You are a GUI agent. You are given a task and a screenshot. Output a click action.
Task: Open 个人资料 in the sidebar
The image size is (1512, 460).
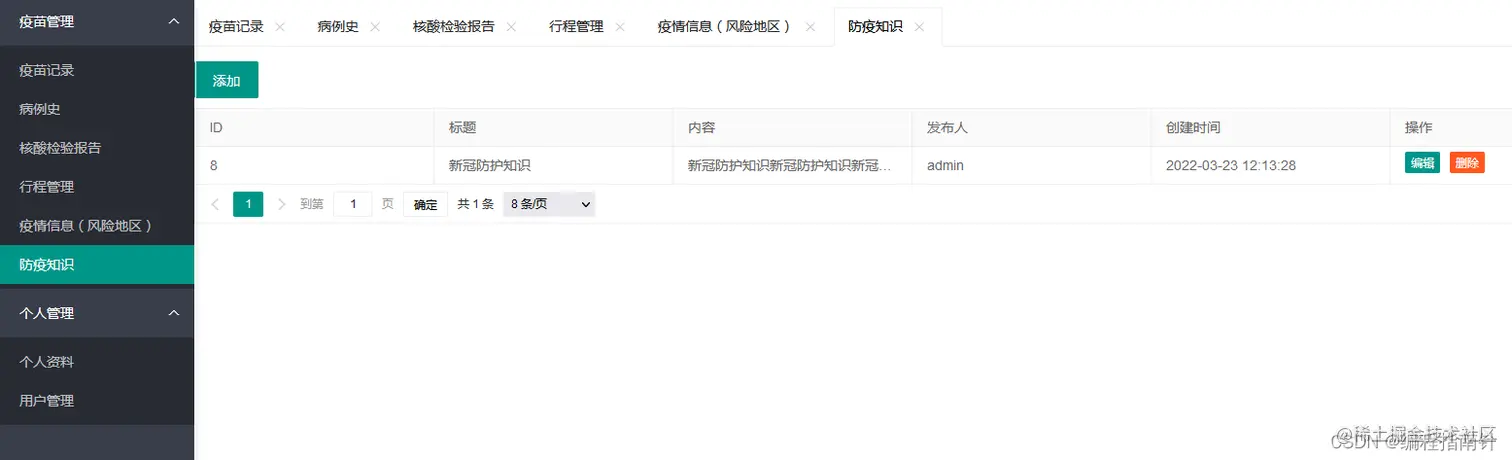97,362
